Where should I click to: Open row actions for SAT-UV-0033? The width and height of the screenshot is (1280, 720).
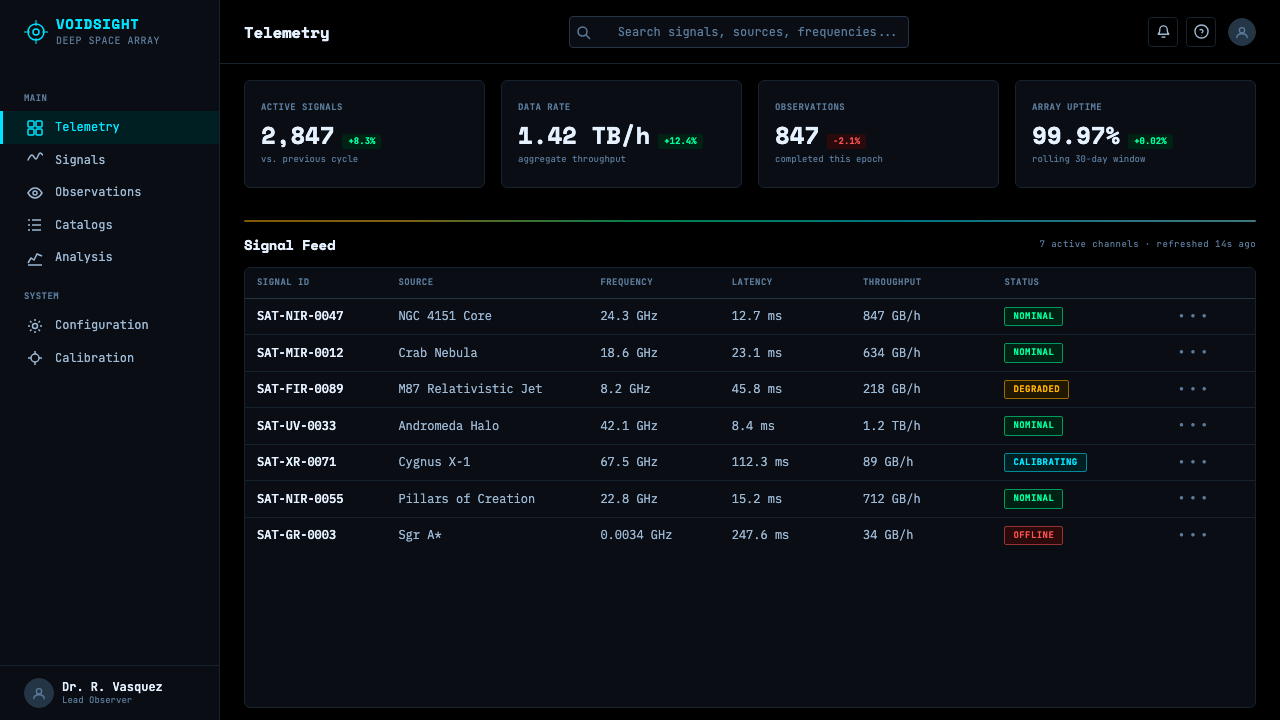coord(1193,425)
